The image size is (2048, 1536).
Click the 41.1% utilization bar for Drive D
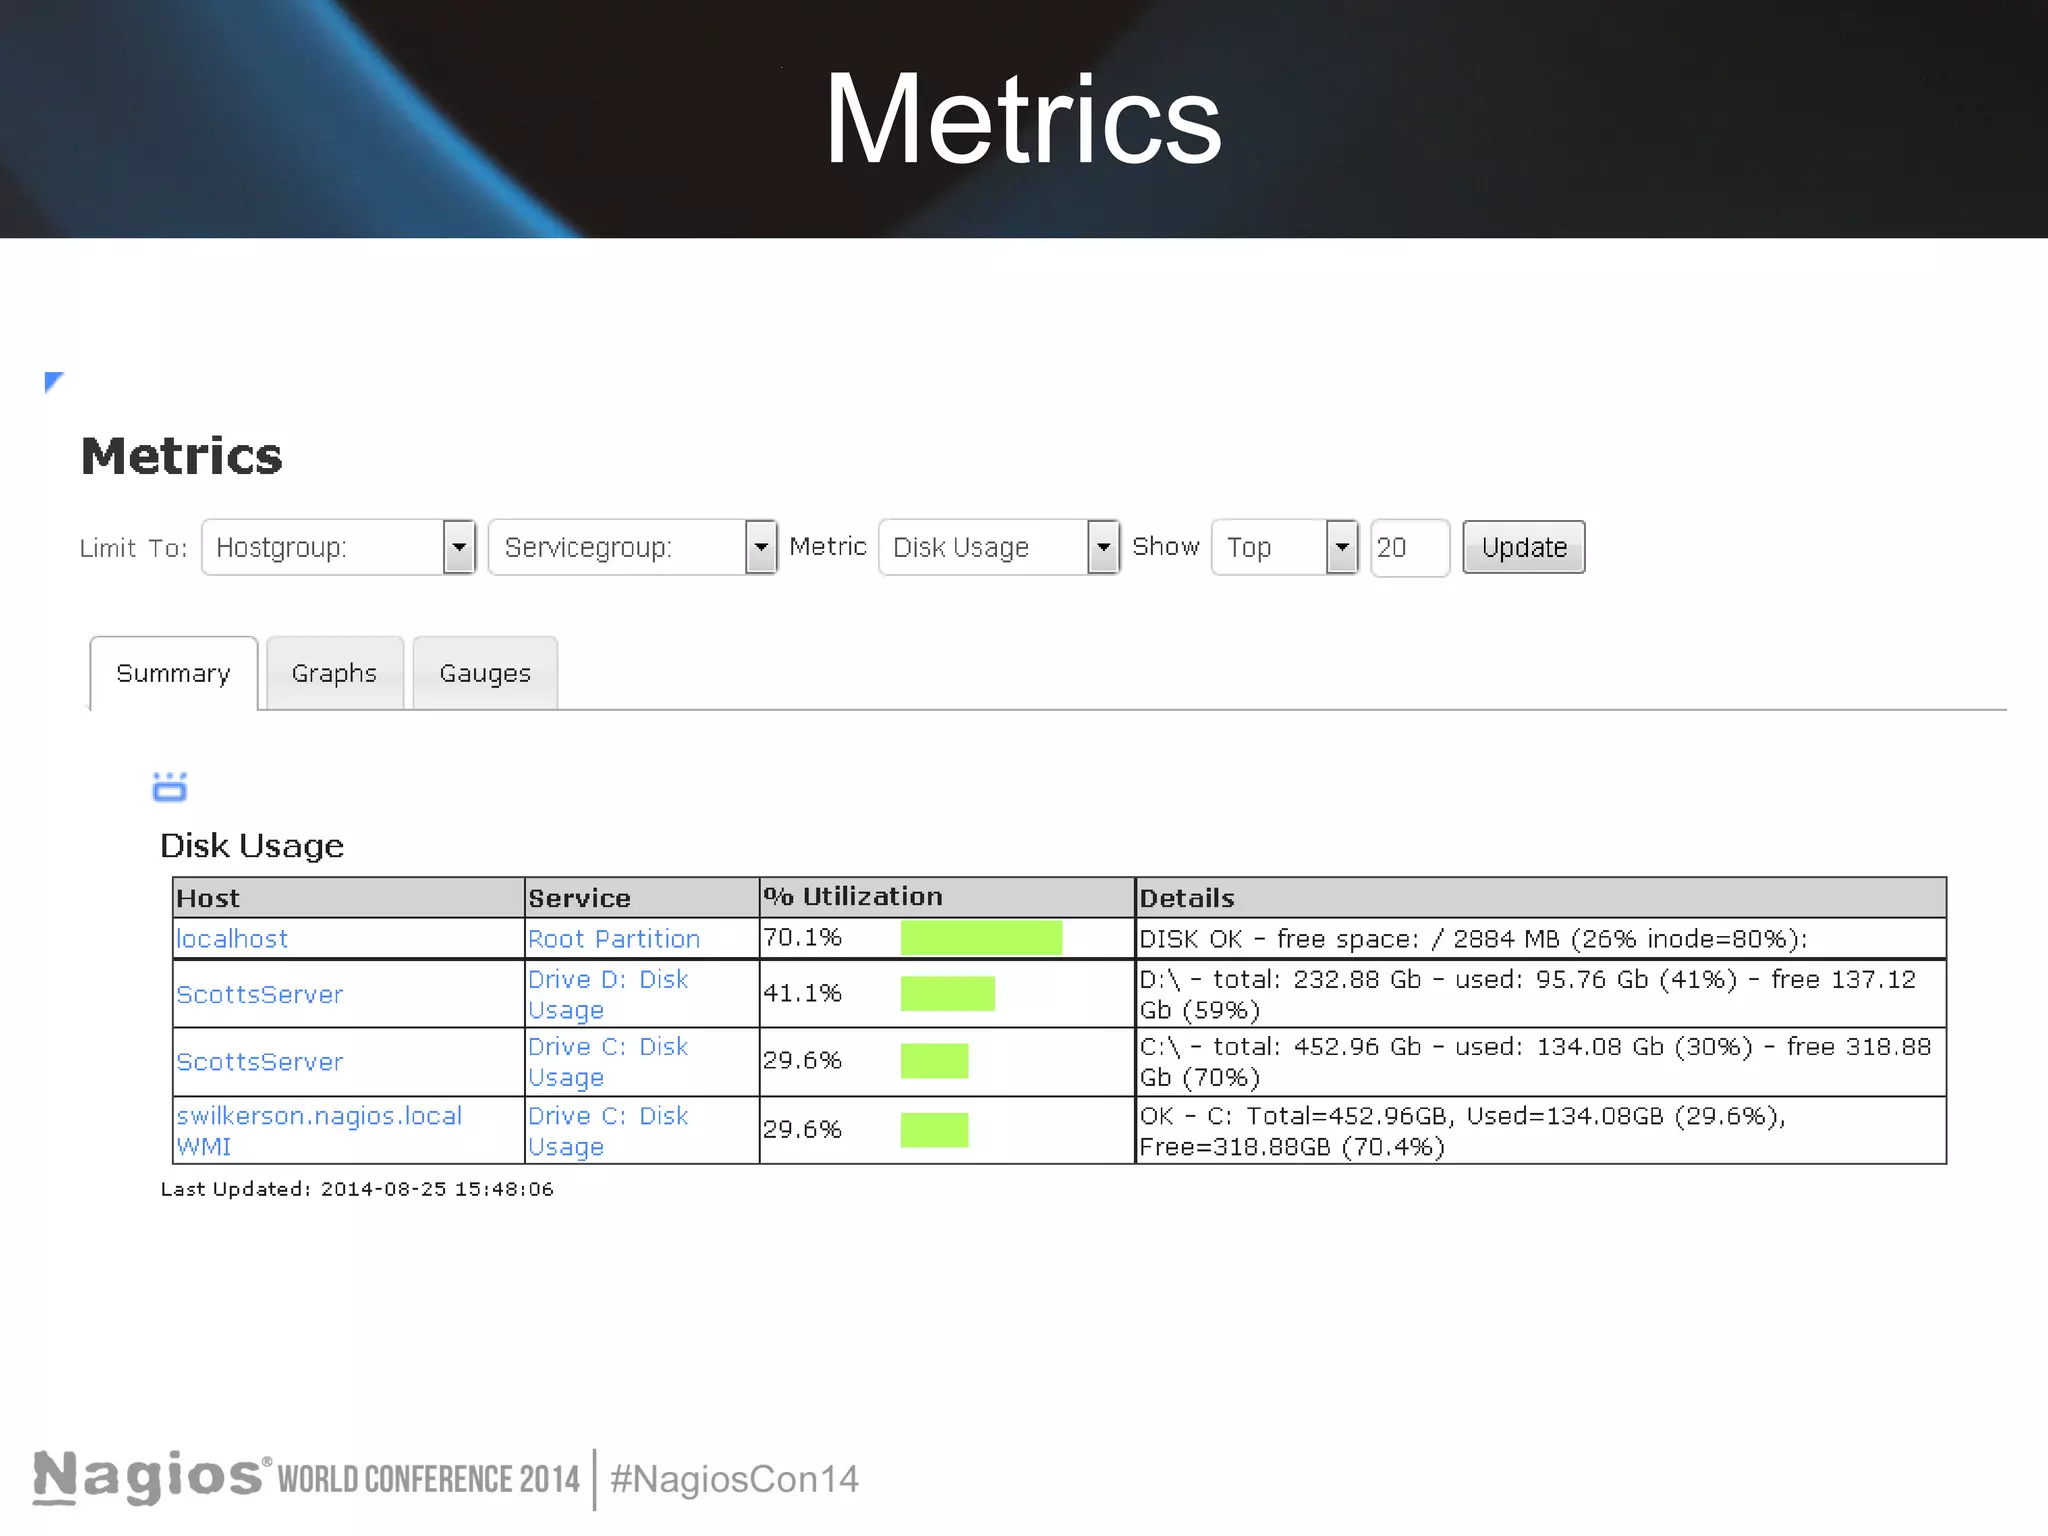(948, 993)
